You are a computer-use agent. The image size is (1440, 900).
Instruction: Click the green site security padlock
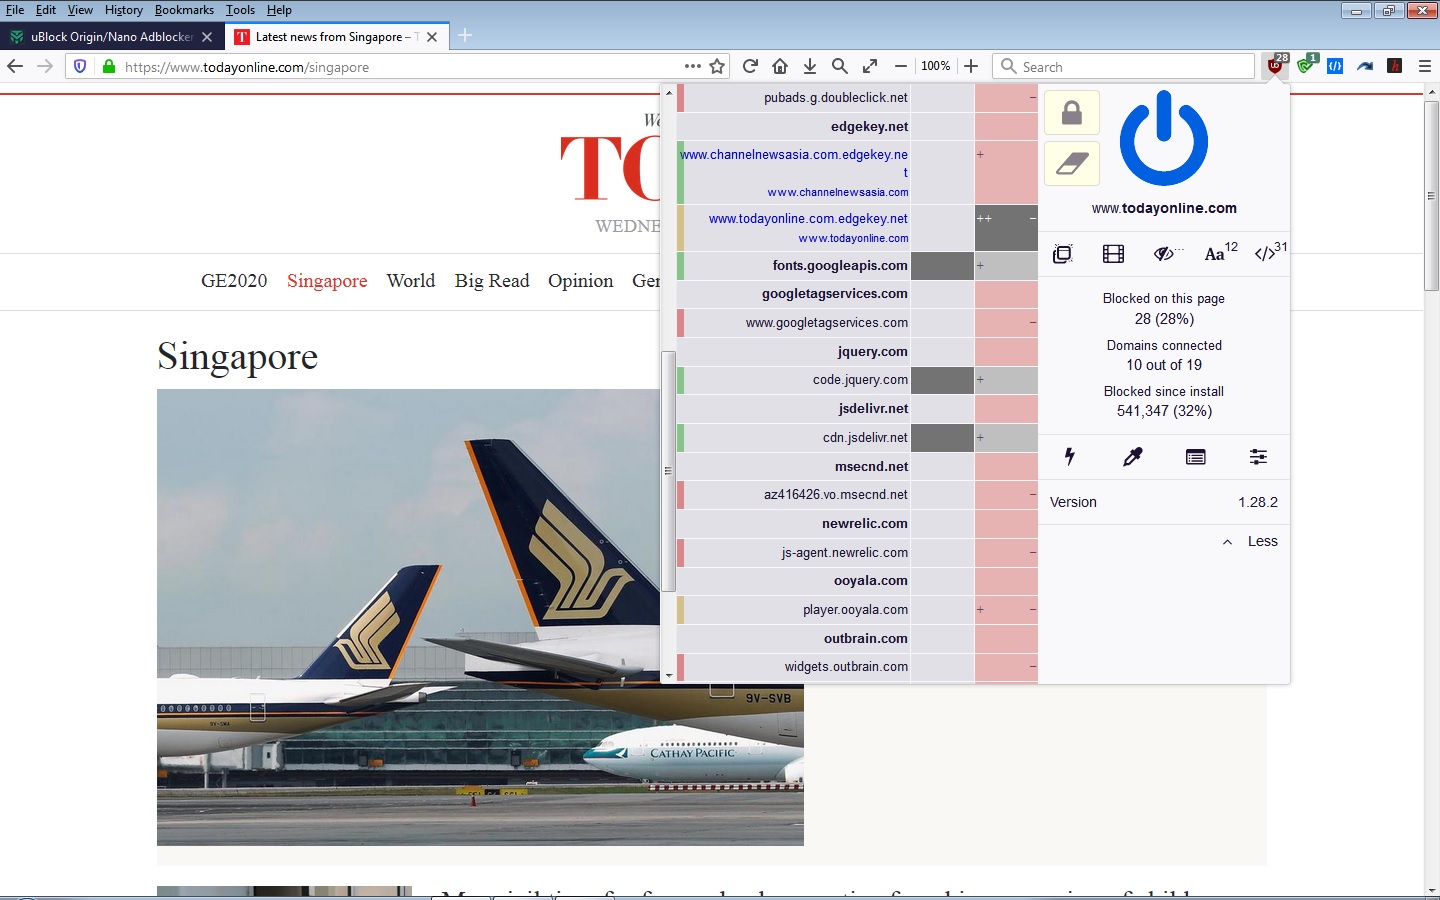tap(108, 67)
